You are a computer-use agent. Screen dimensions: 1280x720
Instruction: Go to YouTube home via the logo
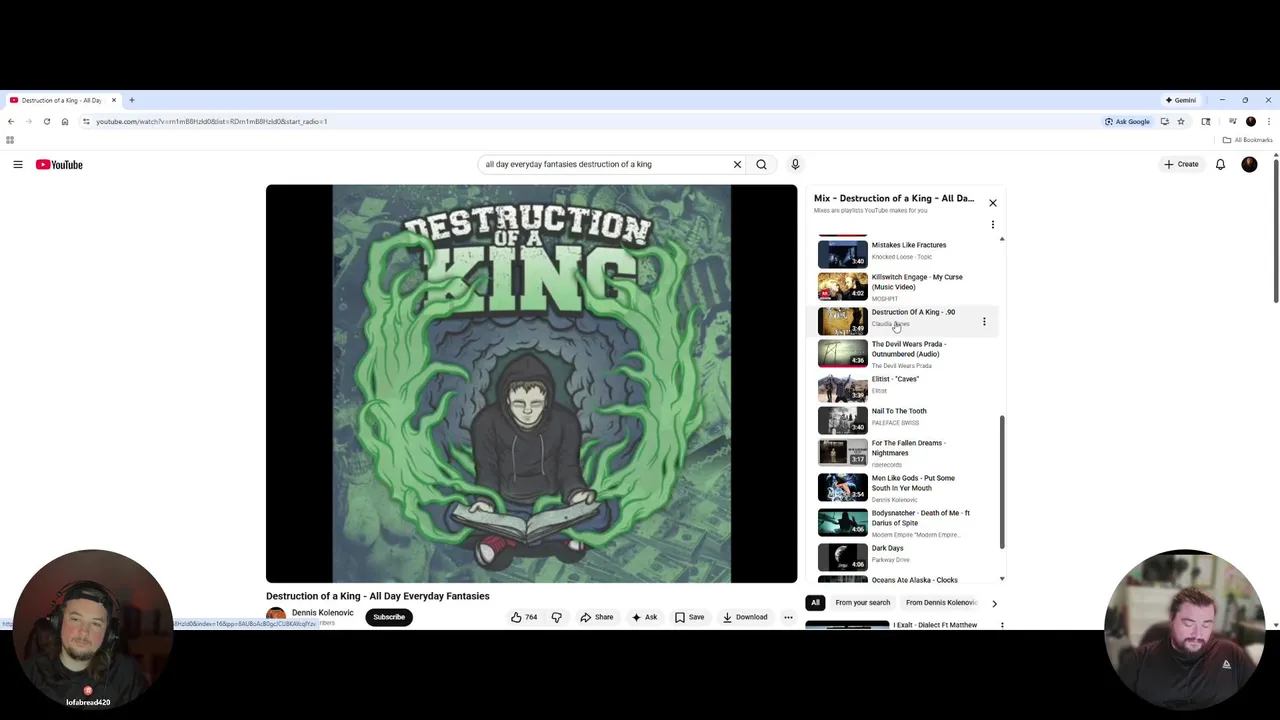tap(59, 164)
